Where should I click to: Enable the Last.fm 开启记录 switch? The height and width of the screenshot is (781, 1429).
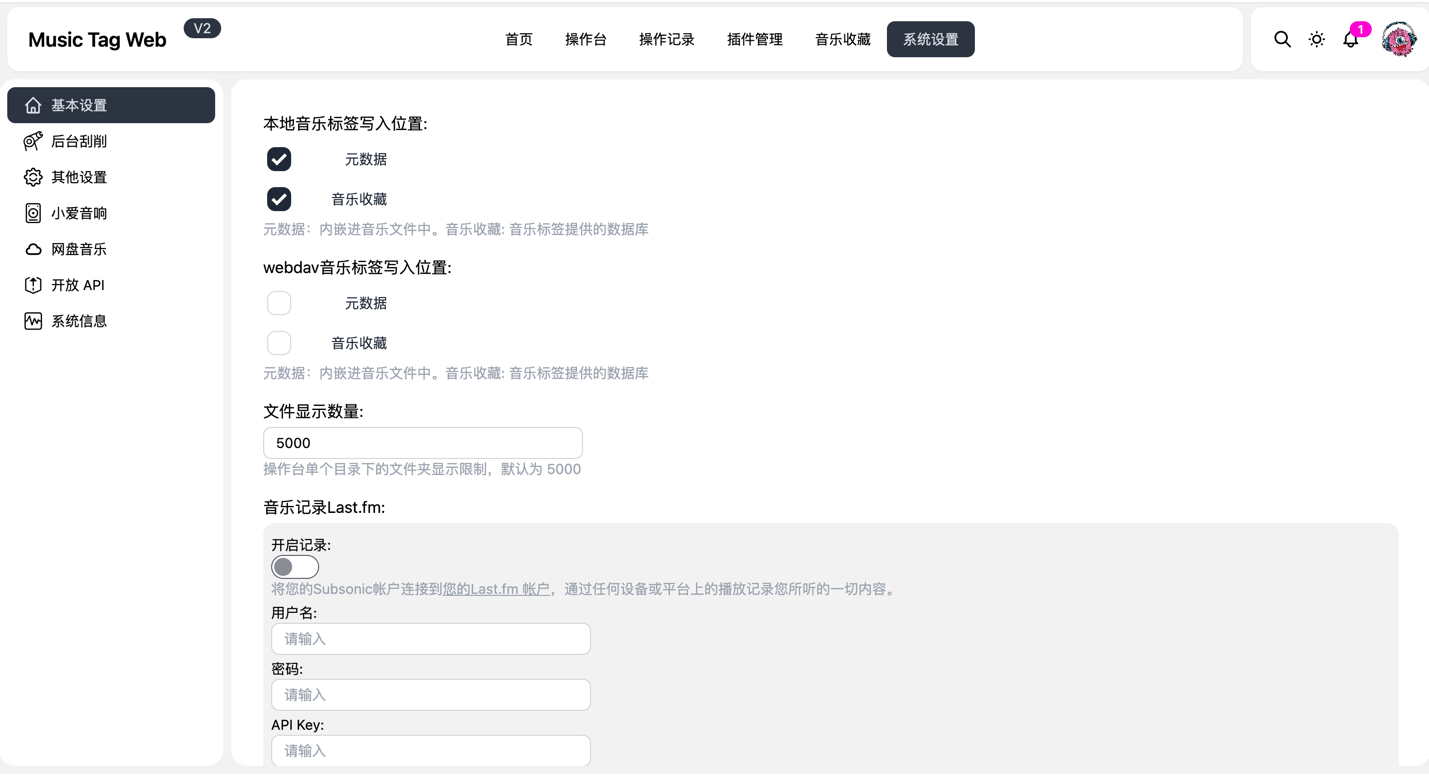294,566
